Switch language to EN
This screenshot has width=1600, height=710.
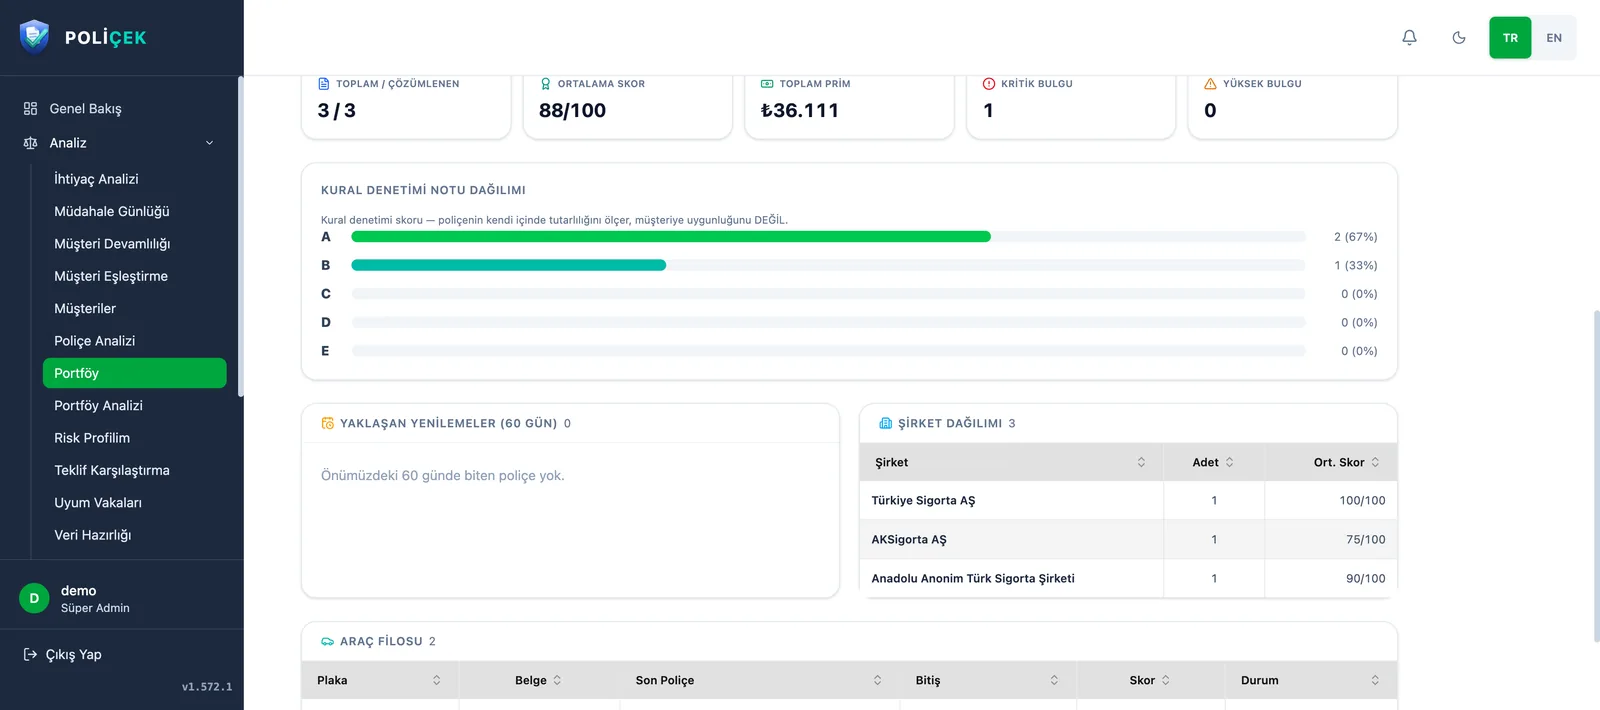point(1554,38)
